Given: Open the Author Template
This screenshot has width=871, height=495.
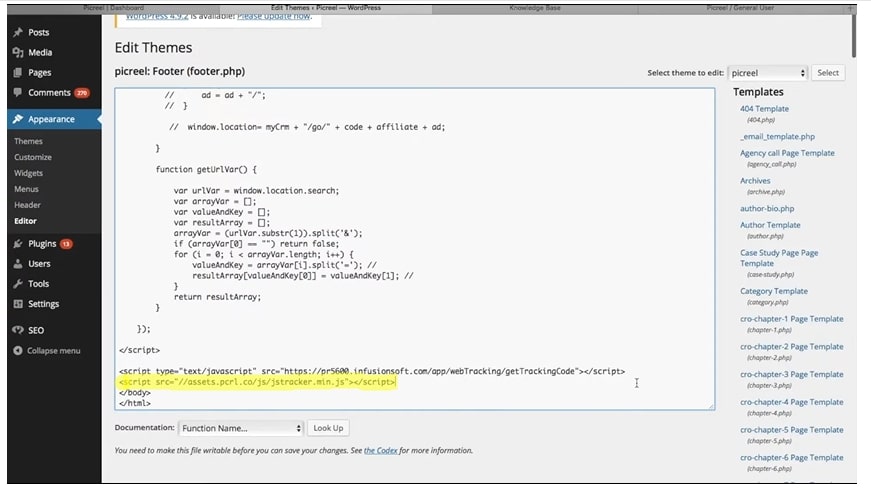Looking at the screenshot, I should [x=770, y=225].
